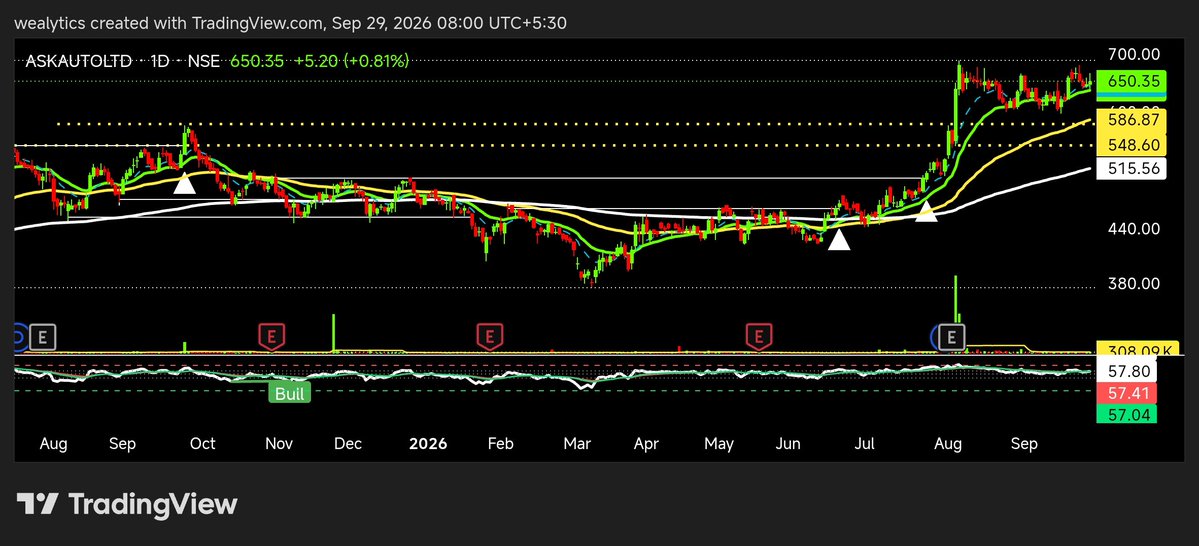
Task: Click the Nov label on the time axis
Action: click(x=280, y=444)
